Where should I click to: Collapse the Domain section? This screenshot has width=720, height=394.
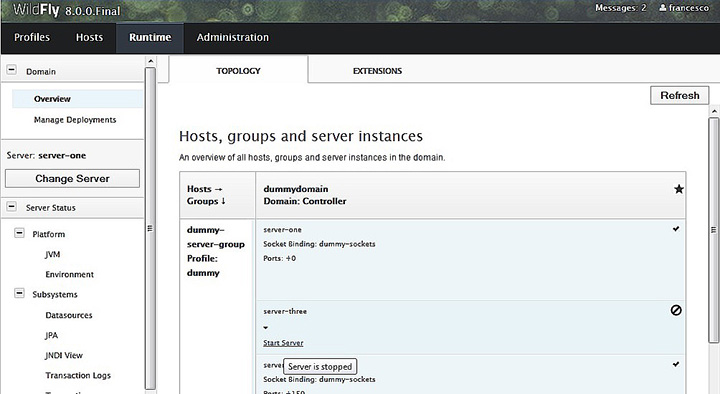11,70
